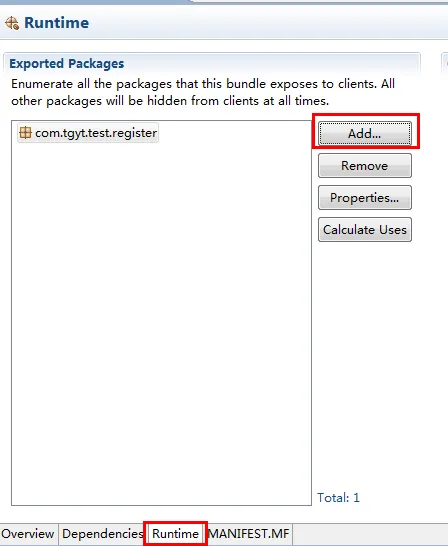Open the MANIFEST.MF source tab

[249, 533]
